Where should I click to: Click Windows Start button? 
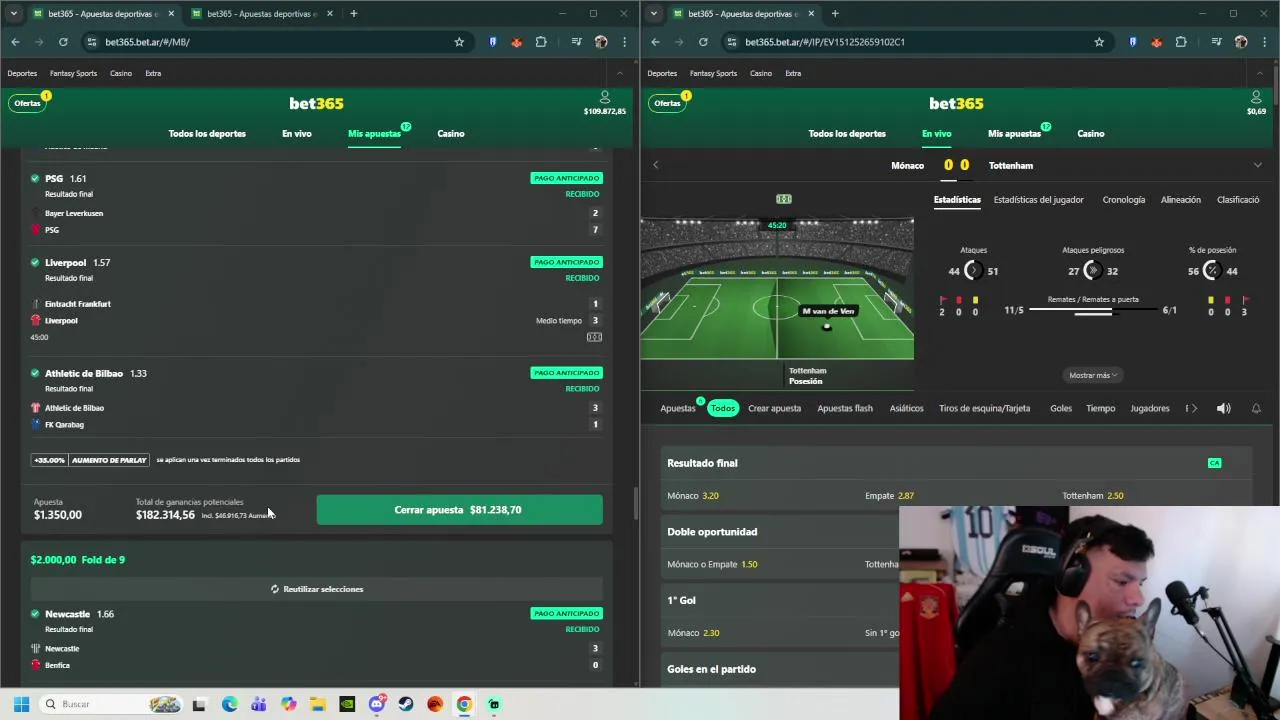[x=21, y=704]
